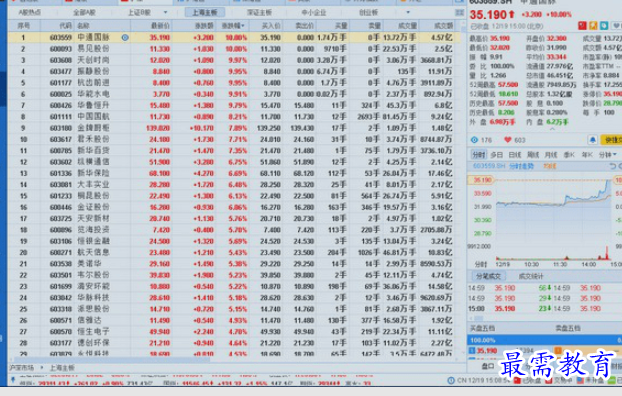Open the A股热点 tab
622x396 pixels.
[x=30, y=13]
